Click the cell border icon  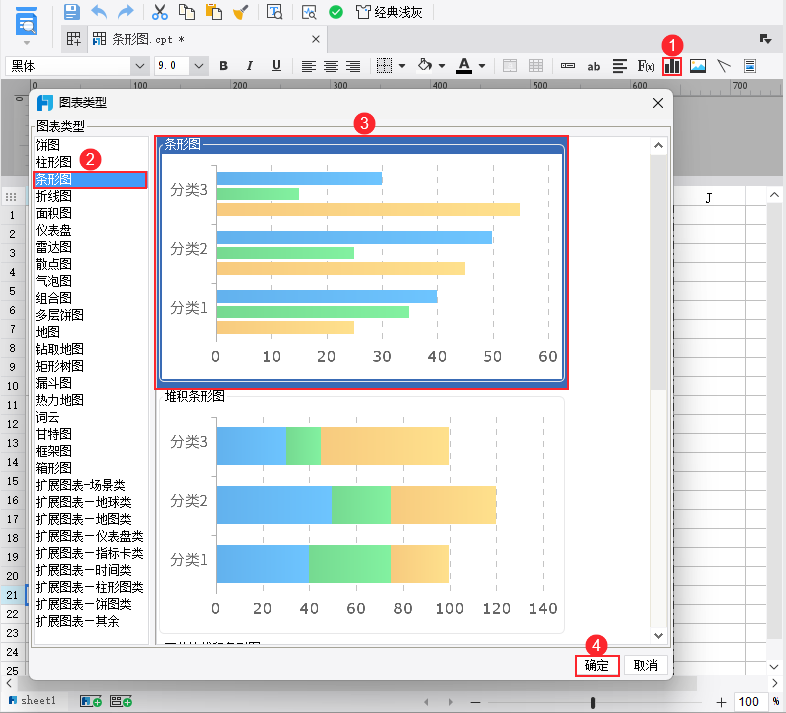384,66
